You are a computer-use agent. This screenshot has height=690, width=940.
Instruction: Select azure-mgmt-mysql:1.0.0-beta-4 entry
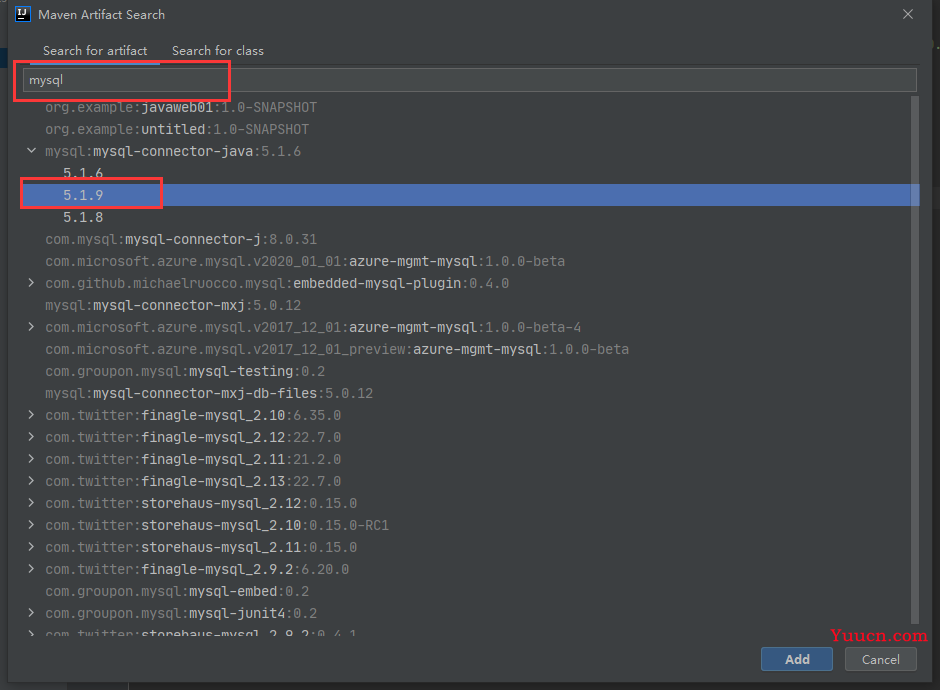click(313, 327)
